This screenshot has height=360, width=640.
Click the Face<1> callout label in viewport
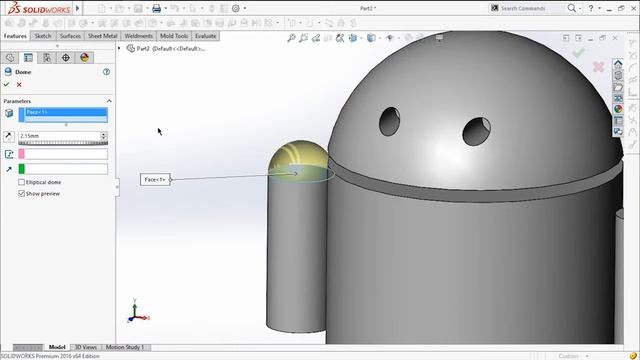(x=155, y=180)
